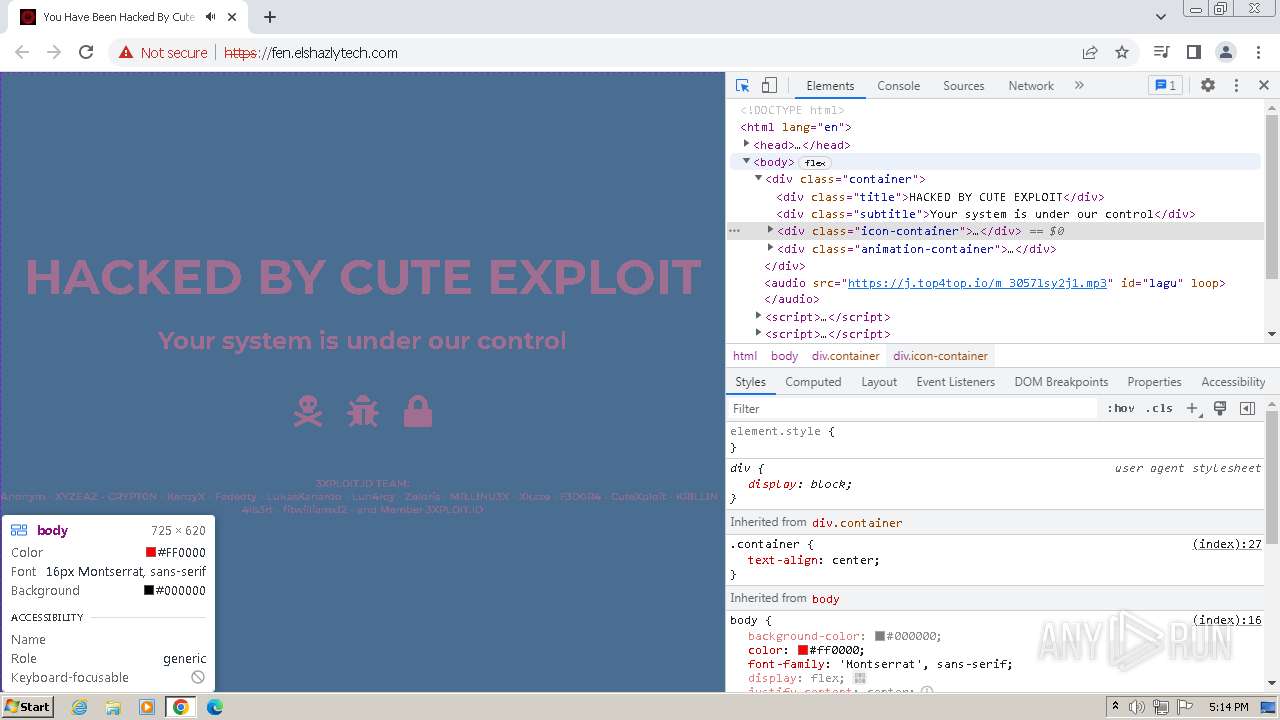Collapse the div class container node

click(758, 178)
